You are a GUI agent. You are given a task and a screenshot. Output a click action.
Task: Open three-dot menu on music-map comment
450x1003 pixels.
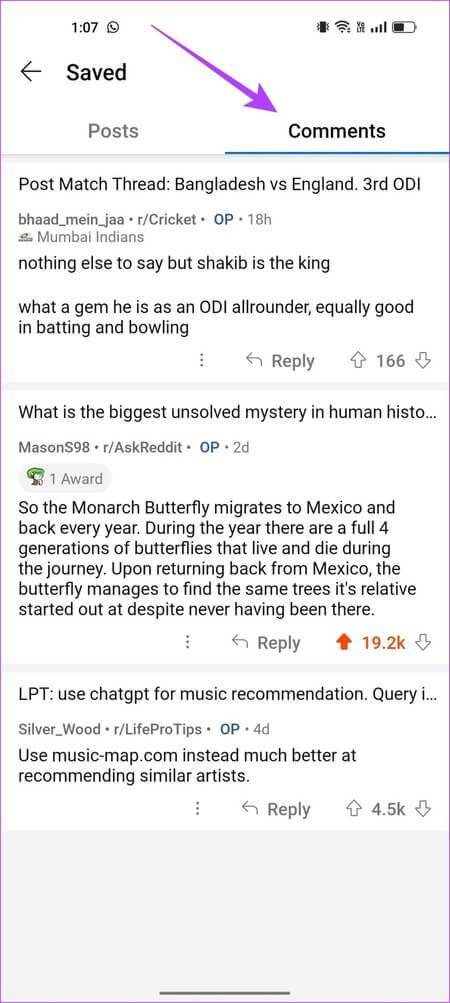198,809
